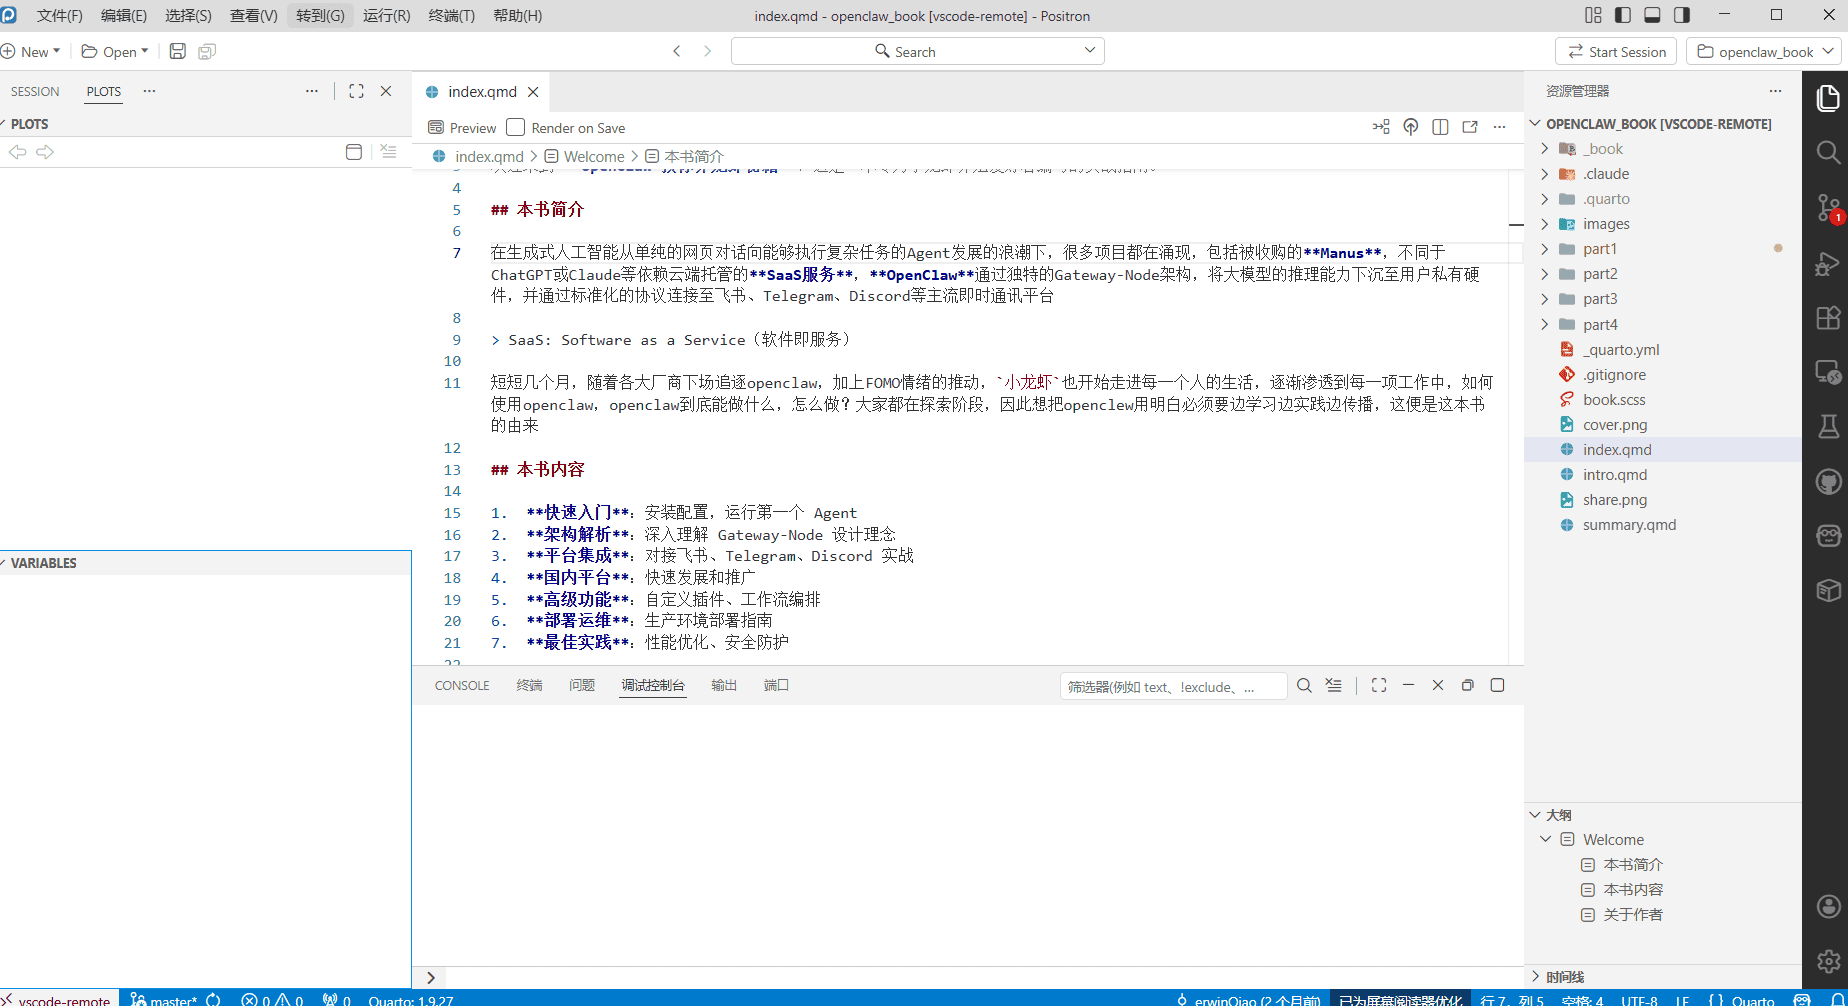Screen dimensions: 1848x1006
Task: Maximize the bottom panel size
Action: (1379, 685)
